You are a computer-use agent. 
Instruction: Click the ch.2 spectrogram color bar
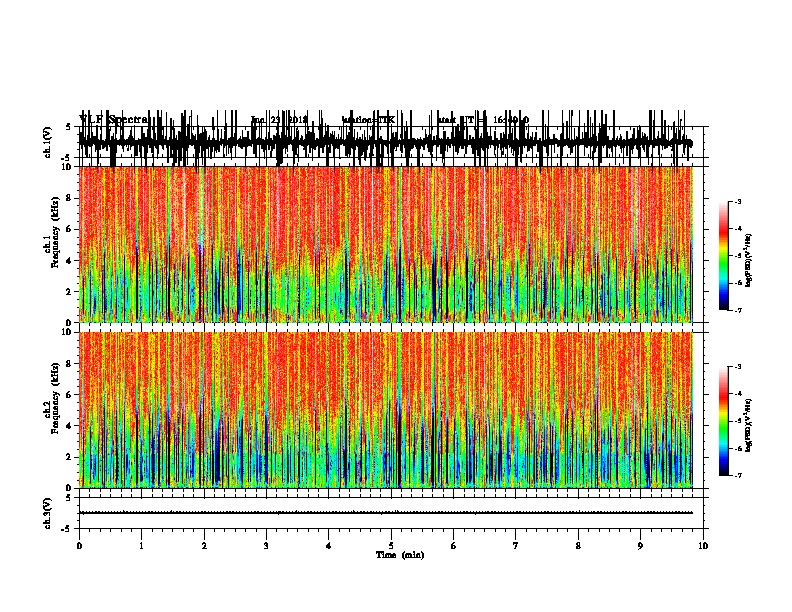point(723,421)
